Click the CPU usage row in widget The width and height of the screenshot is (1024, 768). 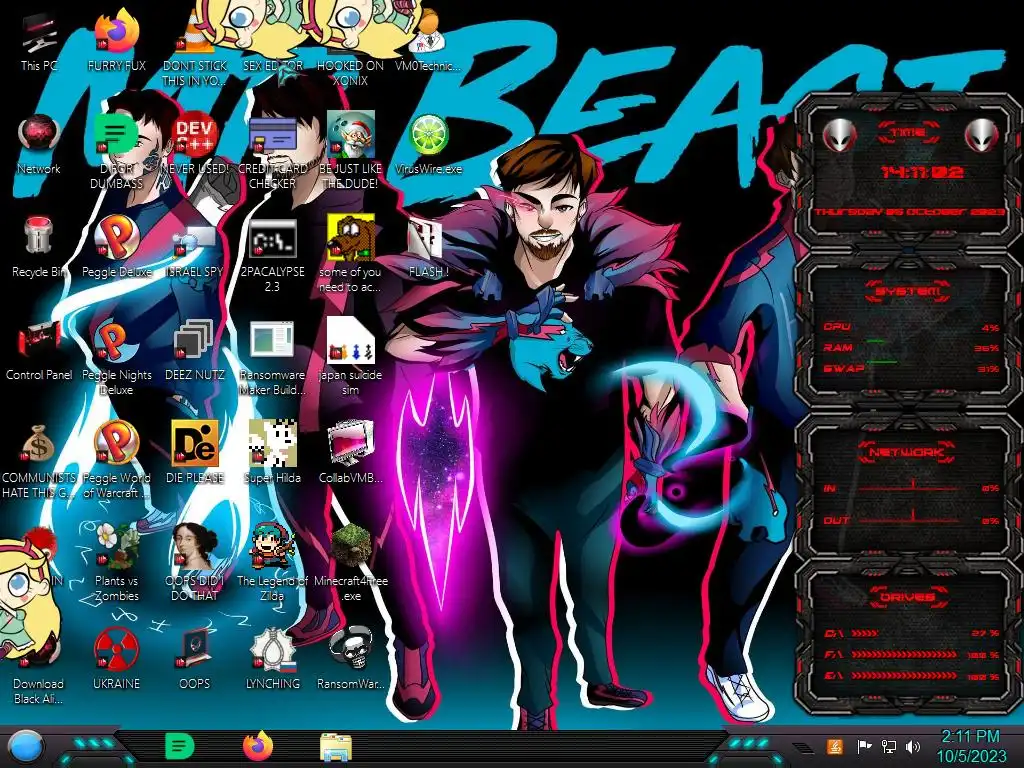(x=912, y=327)
